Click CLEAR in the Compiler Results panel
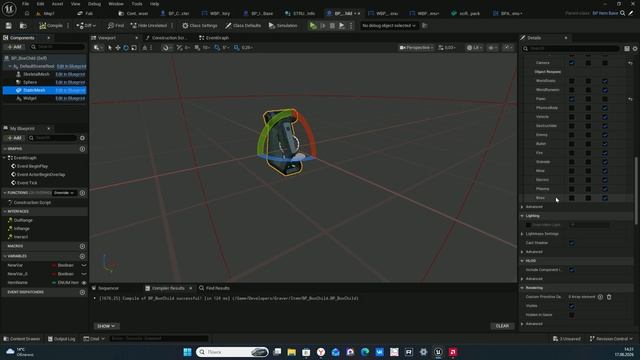640x360 pixels. coord(502,326)
